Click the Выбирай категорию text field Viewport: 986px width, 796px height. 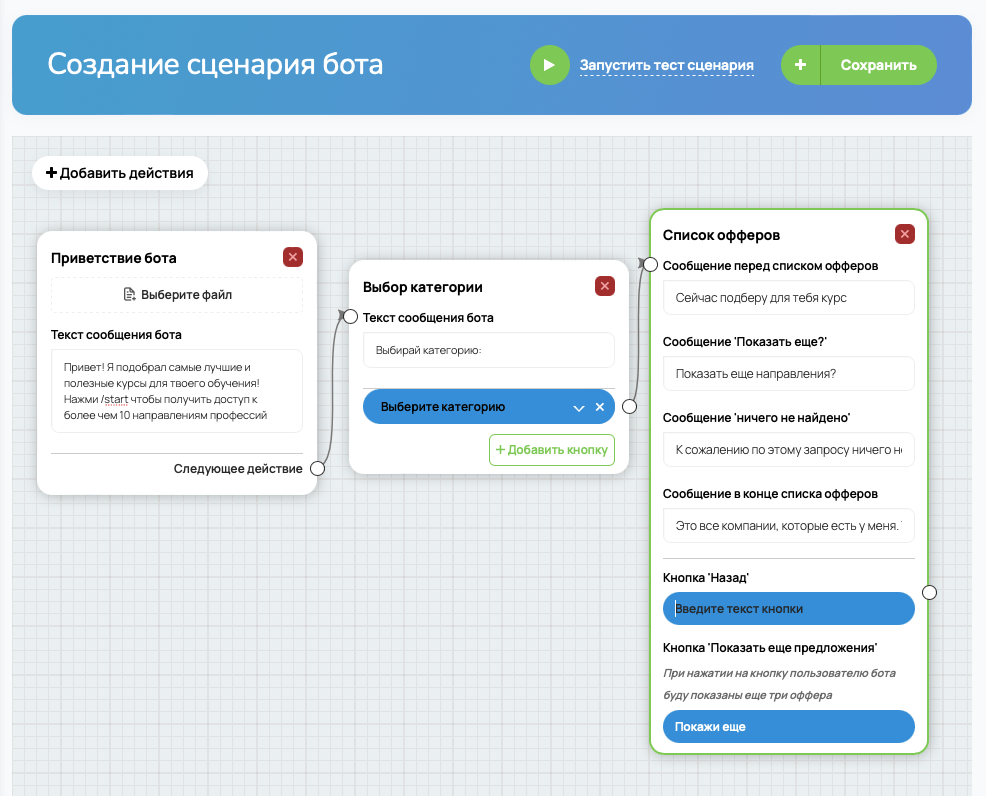click(x=489, y=350)
